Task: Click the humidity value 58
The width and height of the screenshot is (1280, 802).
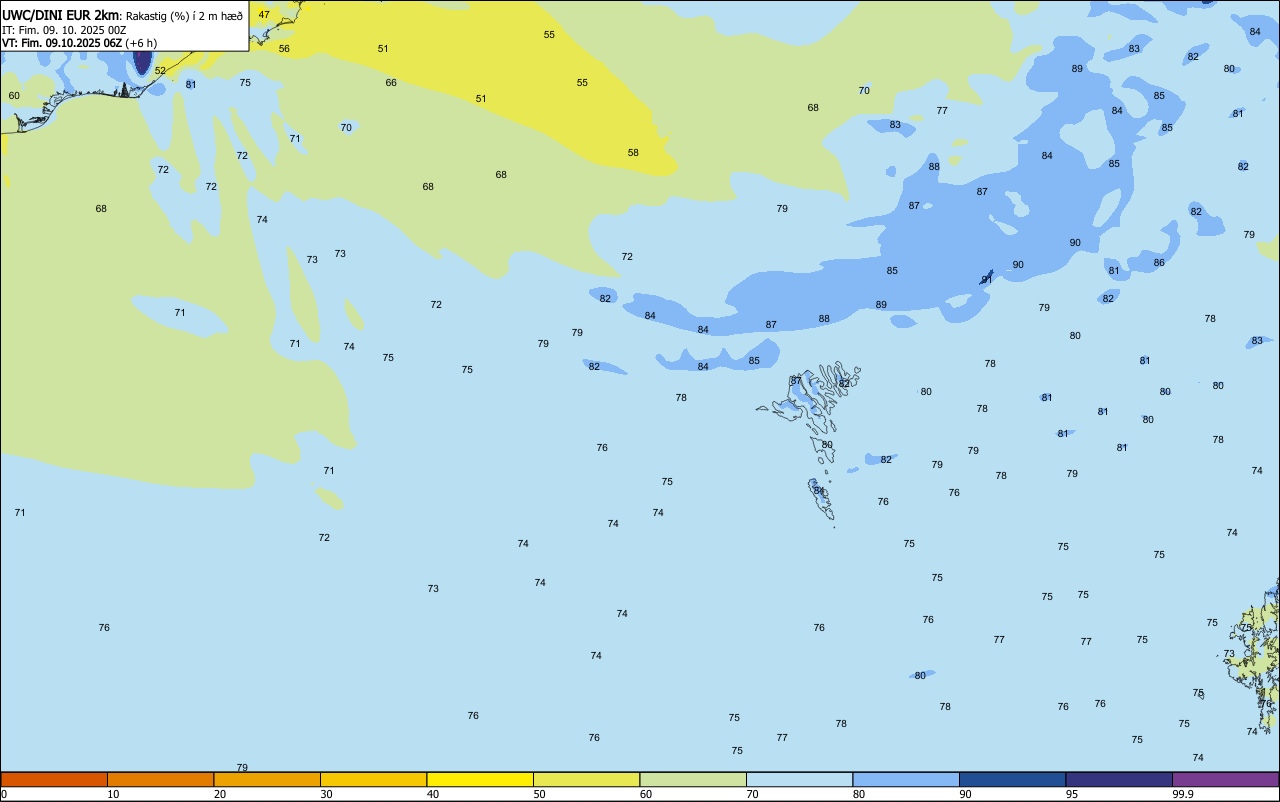Action: pos(633,153)
